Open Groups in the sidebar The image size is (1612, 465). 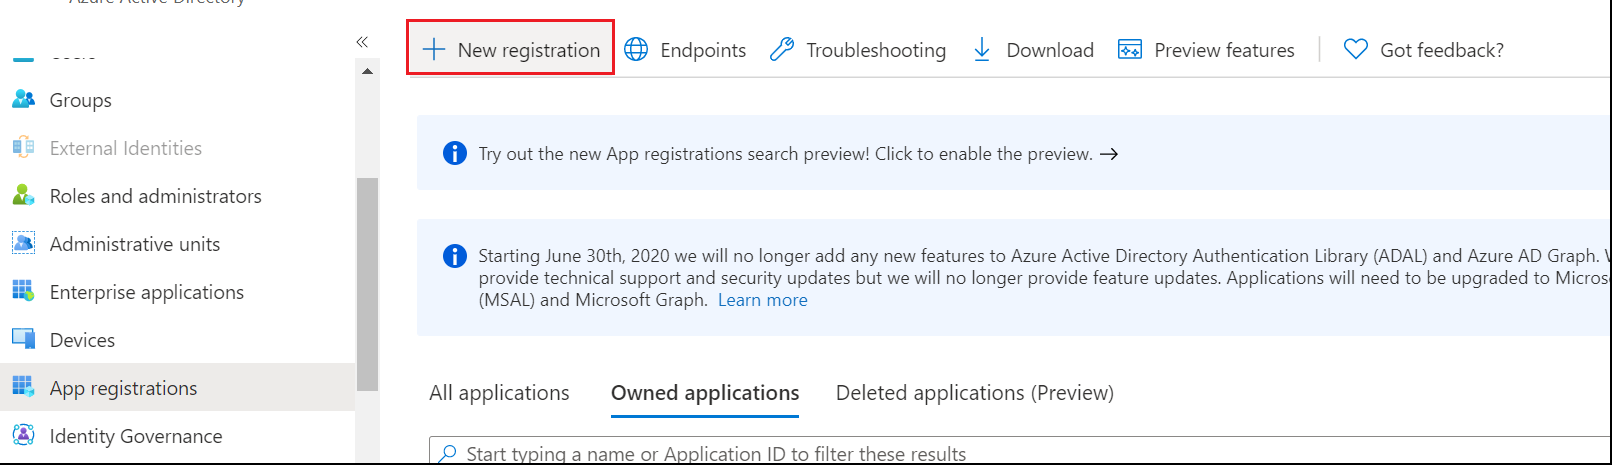click(x=80, y=100)
